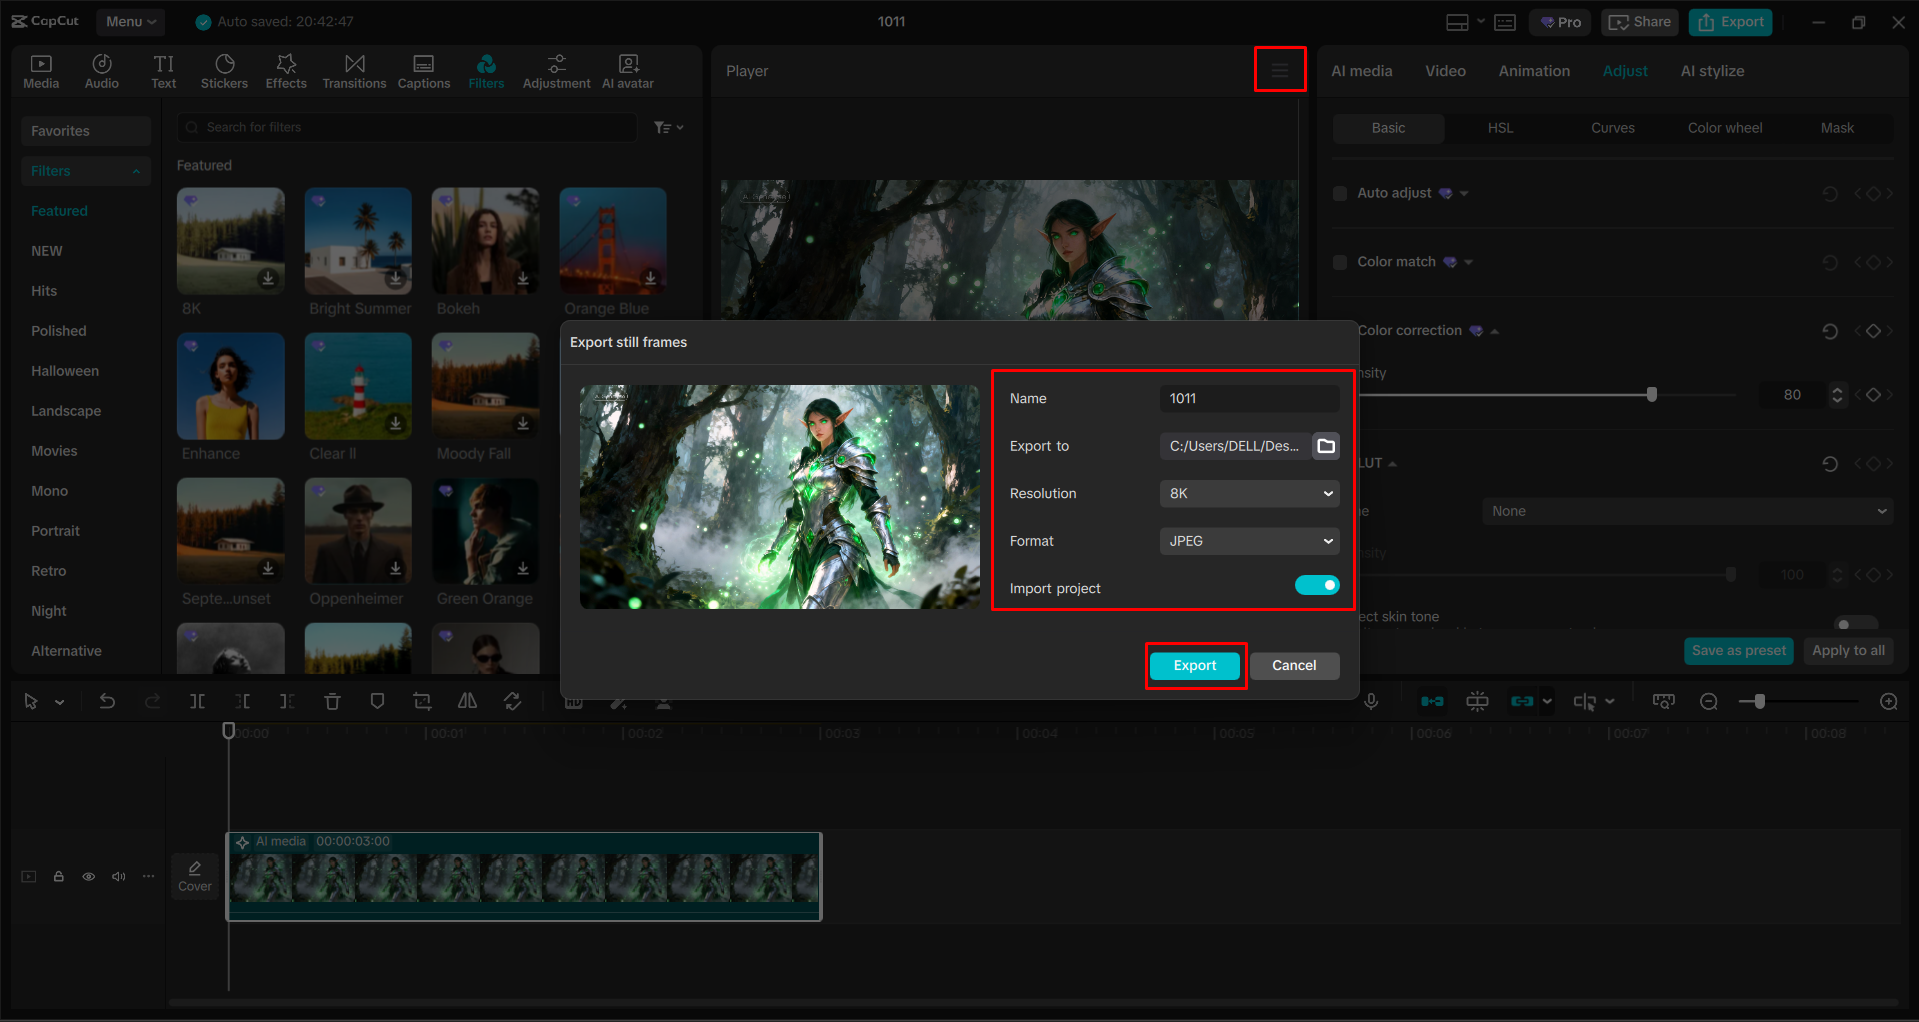Viewport: 1919px width, 1022px height.
Task: Select the Bokeh filter thumbnail
Action: (x=485, y=241)
